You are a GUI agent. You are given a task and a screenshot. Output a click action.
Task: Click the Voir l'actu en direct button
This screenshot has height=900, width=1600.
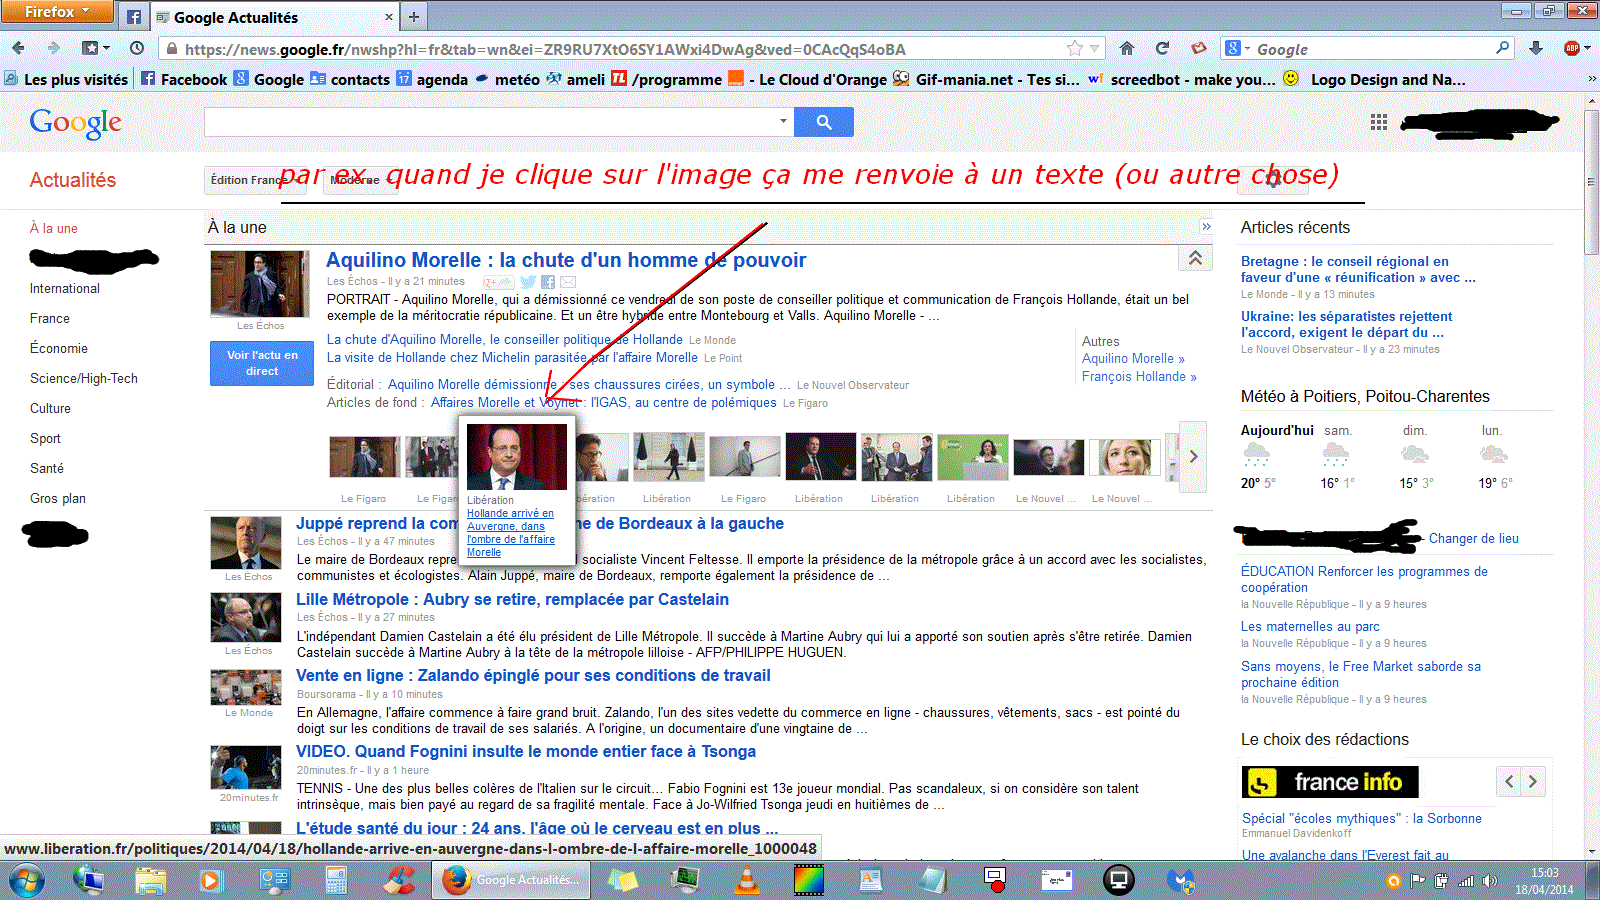coord(262,363)
